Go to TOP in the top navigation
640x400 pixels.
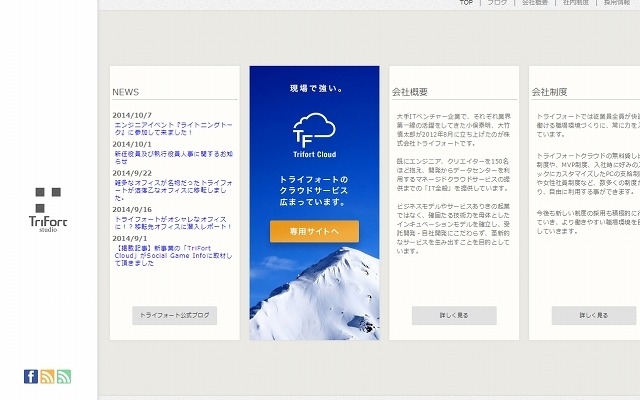[466, 2]
